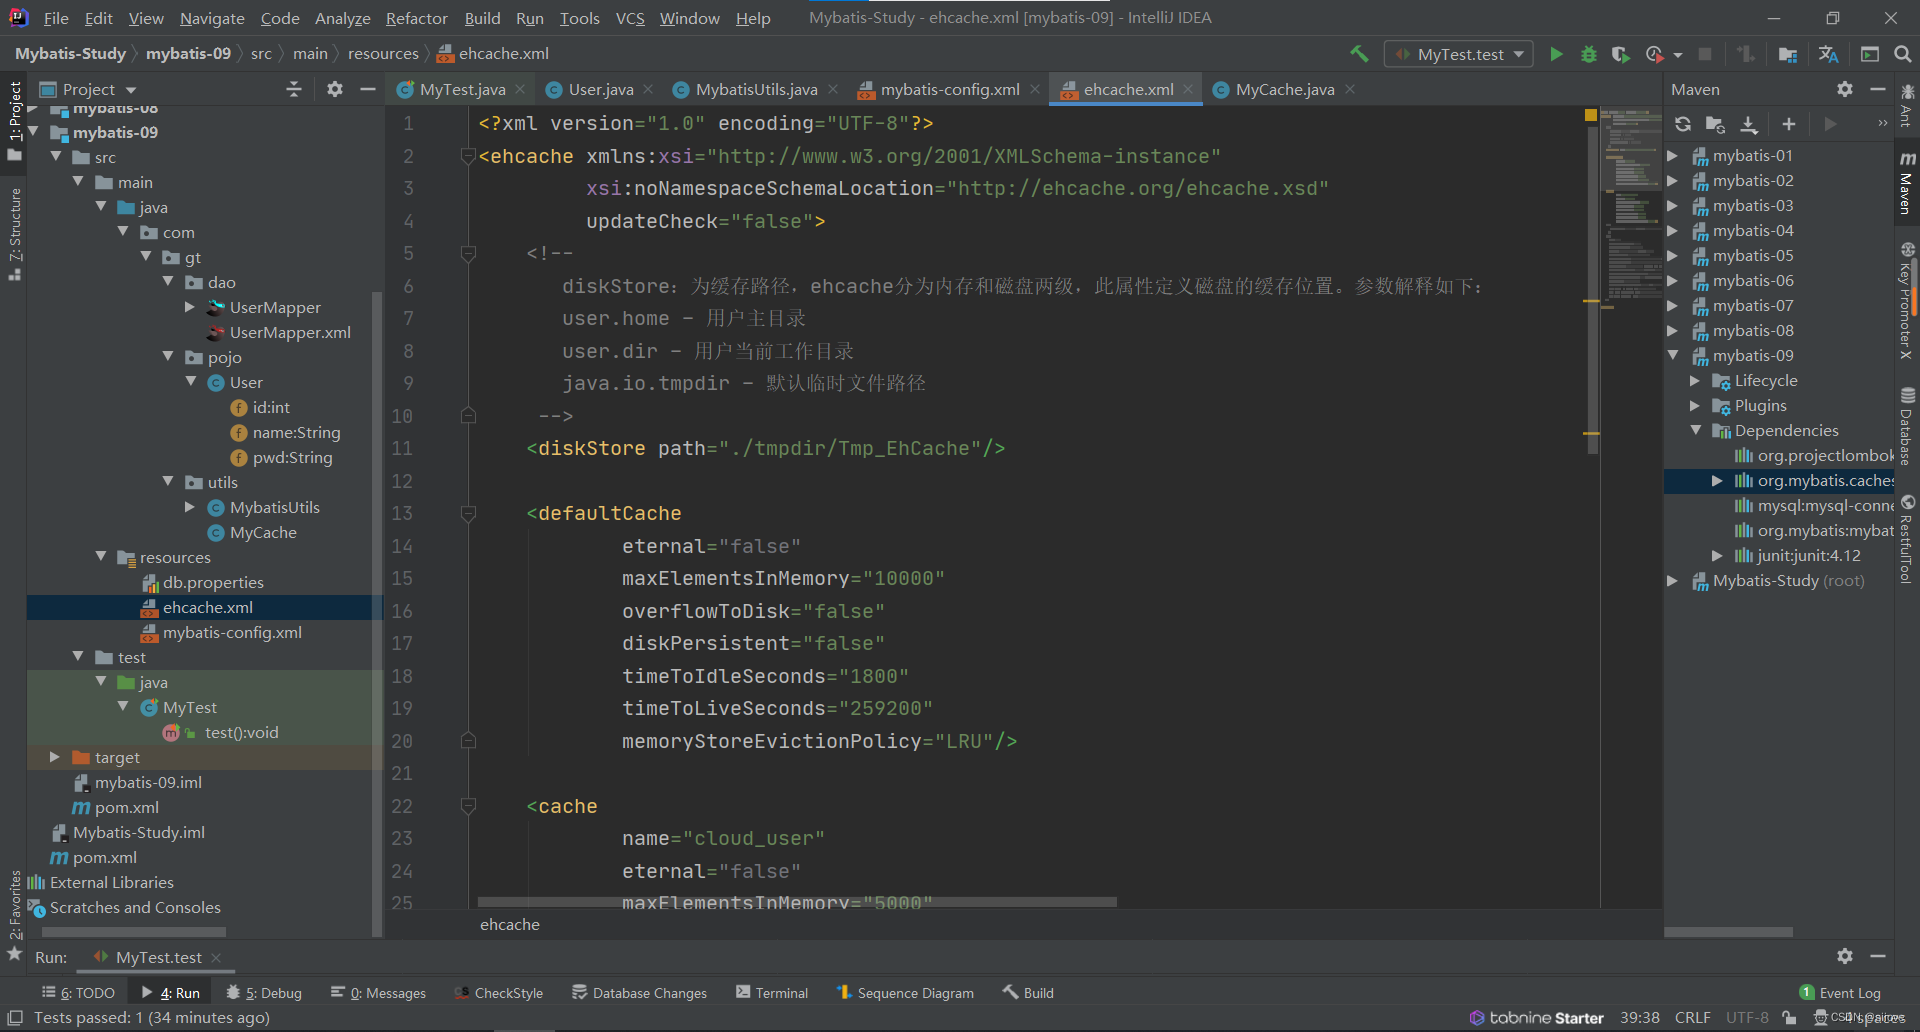Hide the Maven panel via minus icon
This screenshot has width=1920, height=1032.
click(1878, 89)
